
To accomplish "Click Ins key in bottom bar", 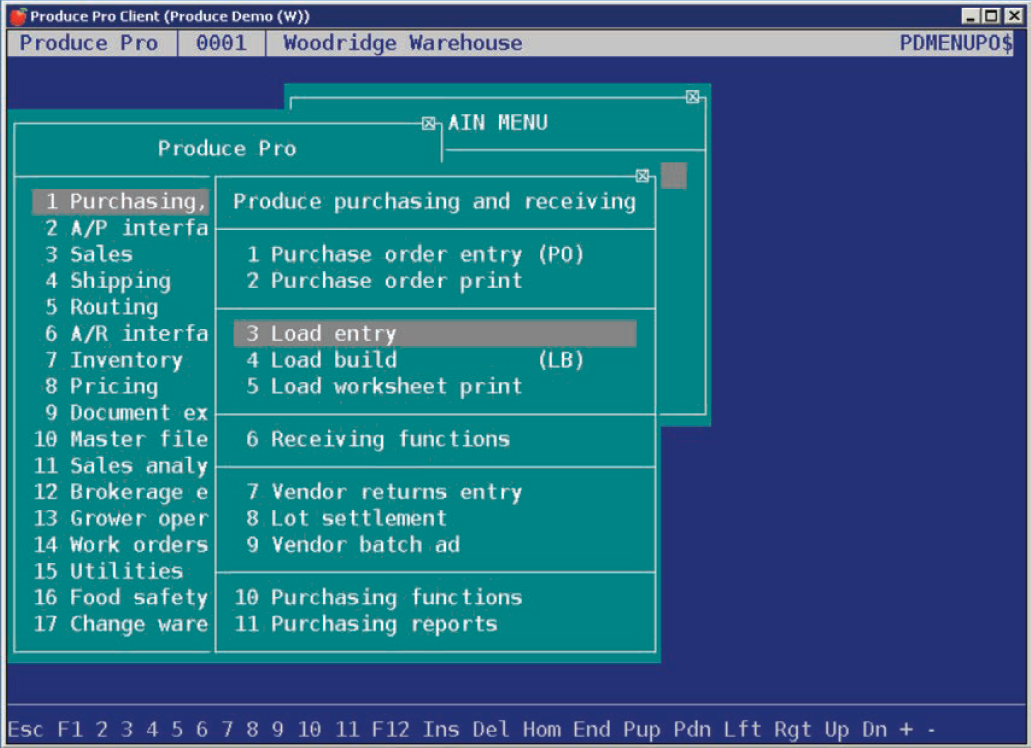I will pyautogui.click(x=441, y=729).
